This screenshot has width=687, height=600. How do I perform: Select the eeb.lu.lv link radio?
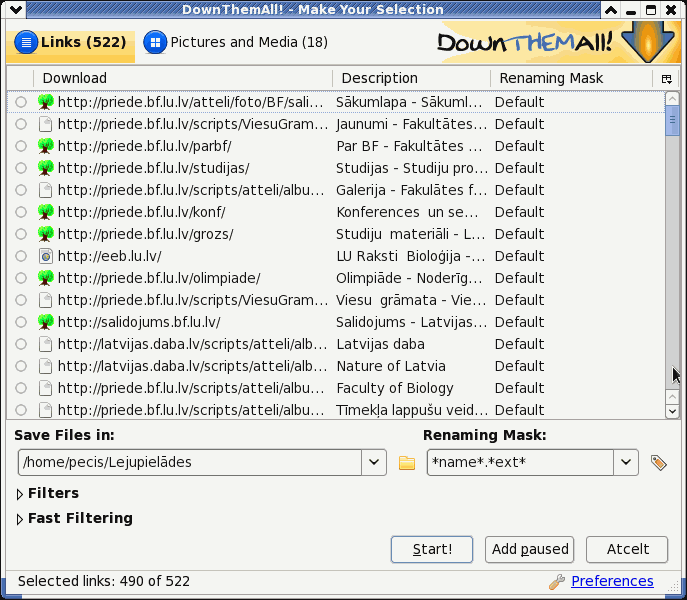(21, 256)
